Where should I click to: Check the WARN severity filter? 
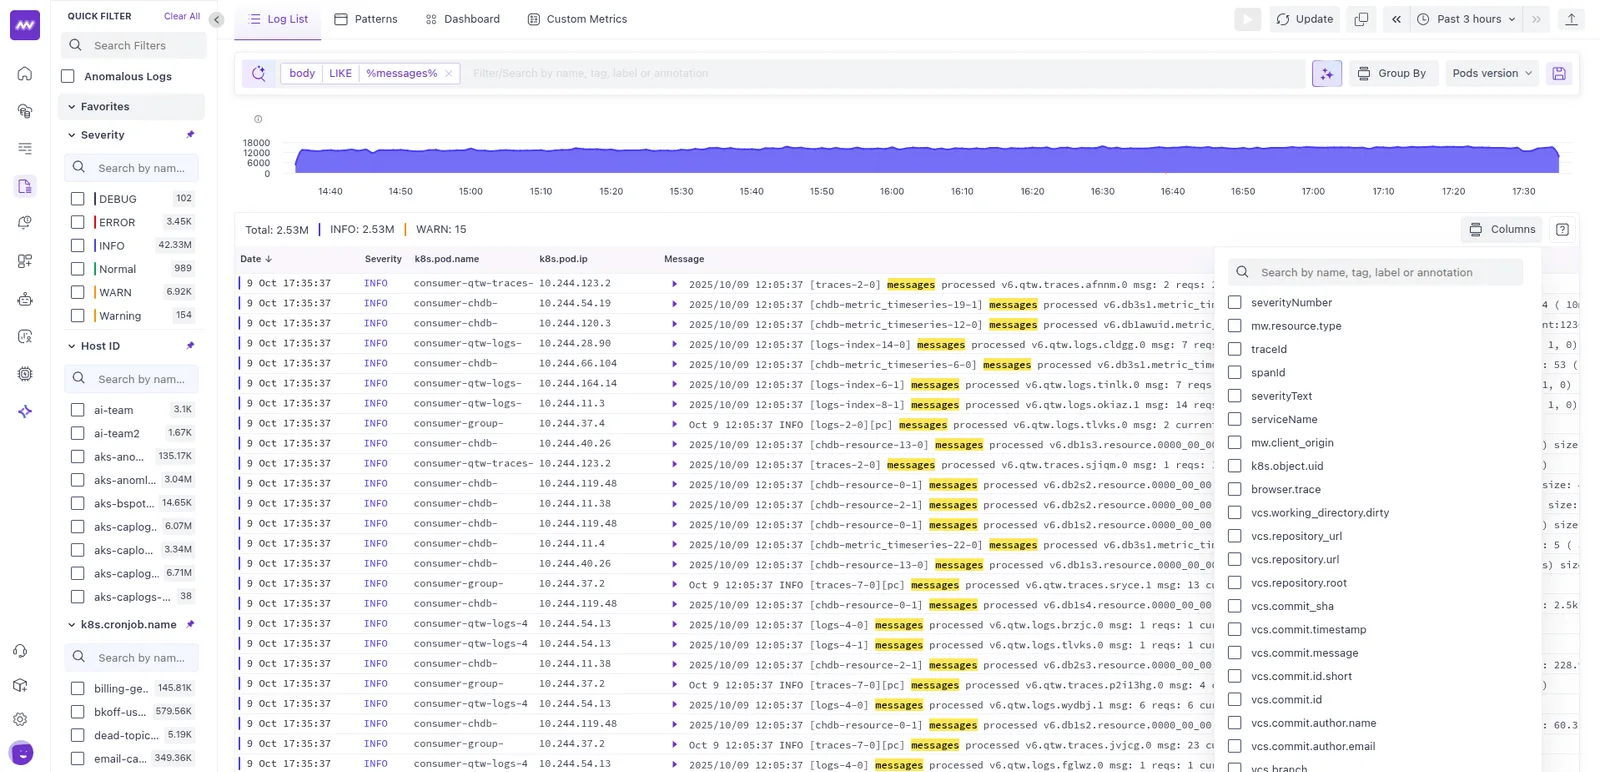(x=78, y=292)
